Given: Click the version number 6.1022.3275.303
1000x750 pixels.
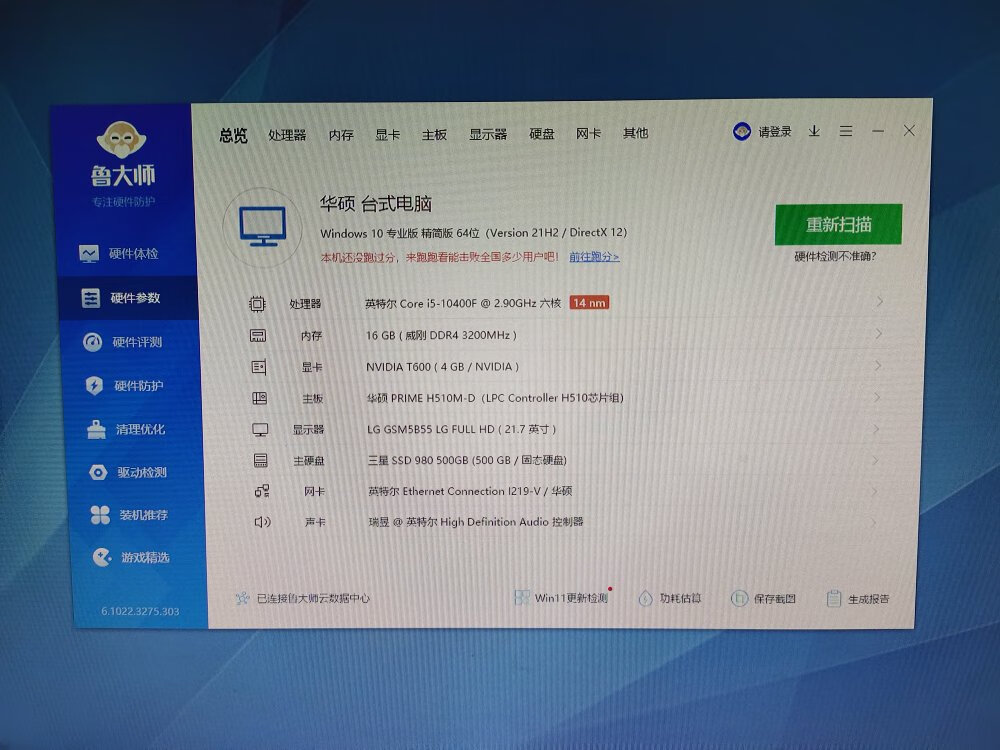Looking at the screenshot, I should pyautogui.click(x=140, y=611).
